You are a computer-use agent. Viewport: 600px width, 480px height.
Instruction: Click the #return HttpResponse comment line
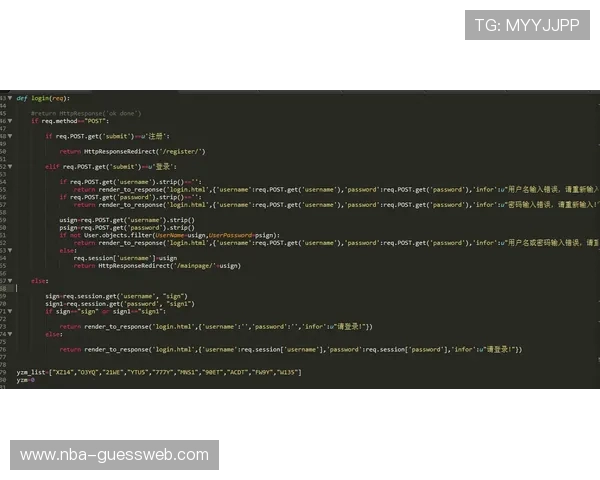point(85,113)
